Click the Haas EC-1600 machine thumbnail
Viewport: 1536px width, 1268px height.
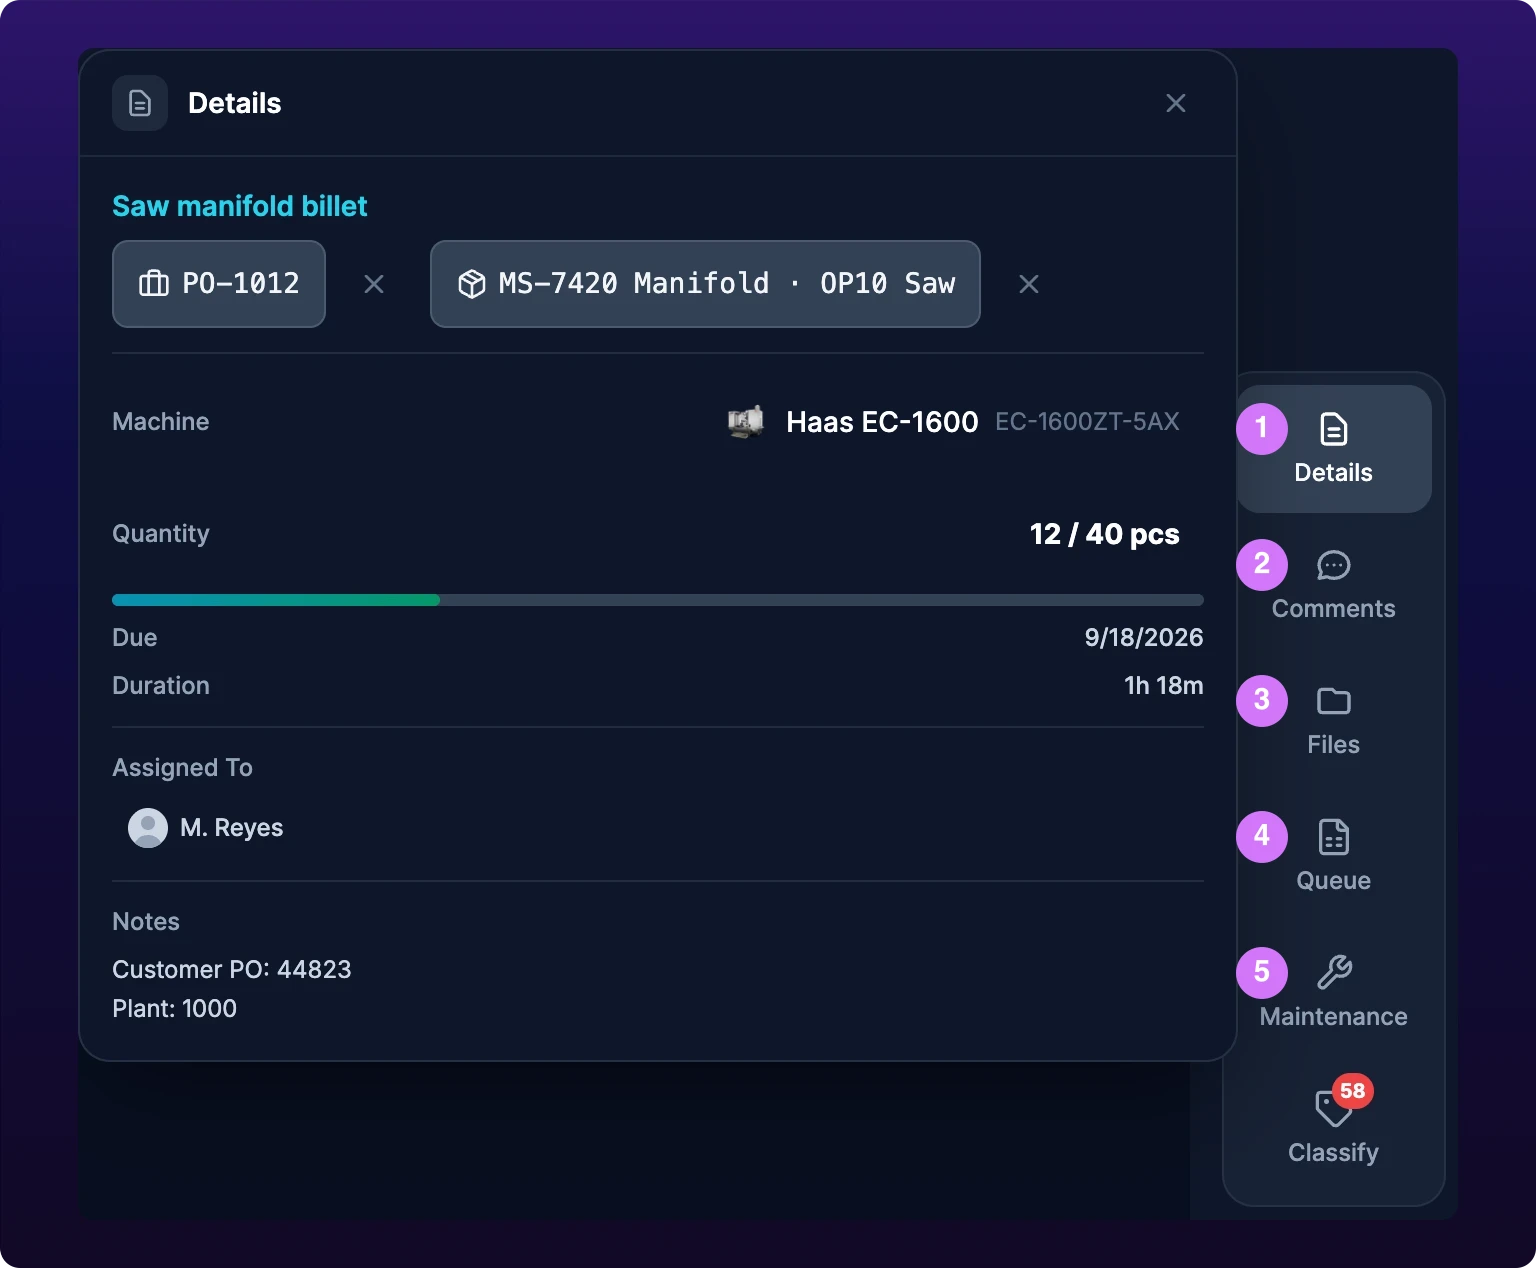pos(746,422)
